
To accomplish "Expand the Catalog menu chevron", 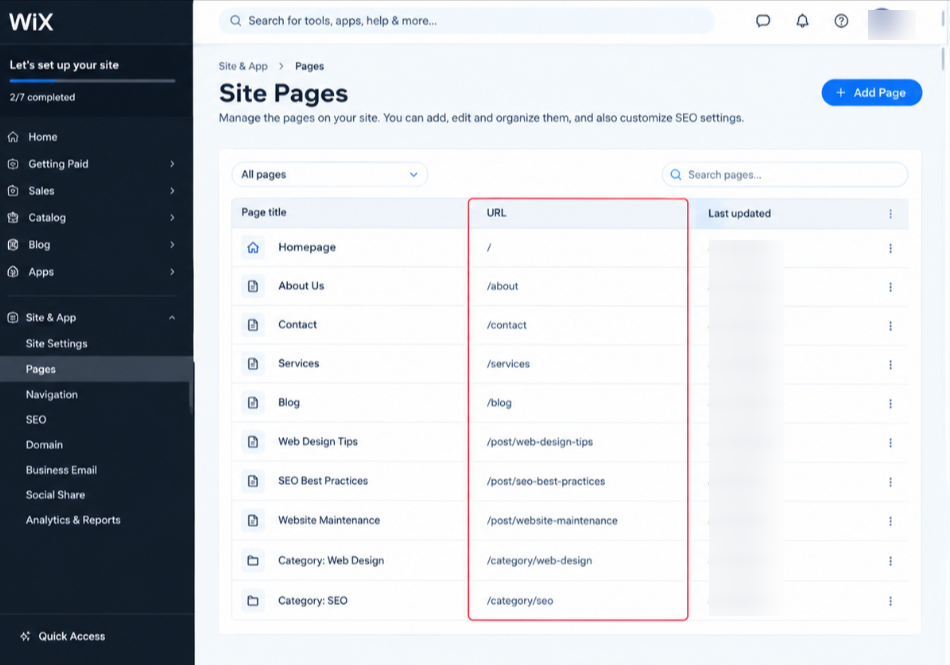I will pos(172,217).
